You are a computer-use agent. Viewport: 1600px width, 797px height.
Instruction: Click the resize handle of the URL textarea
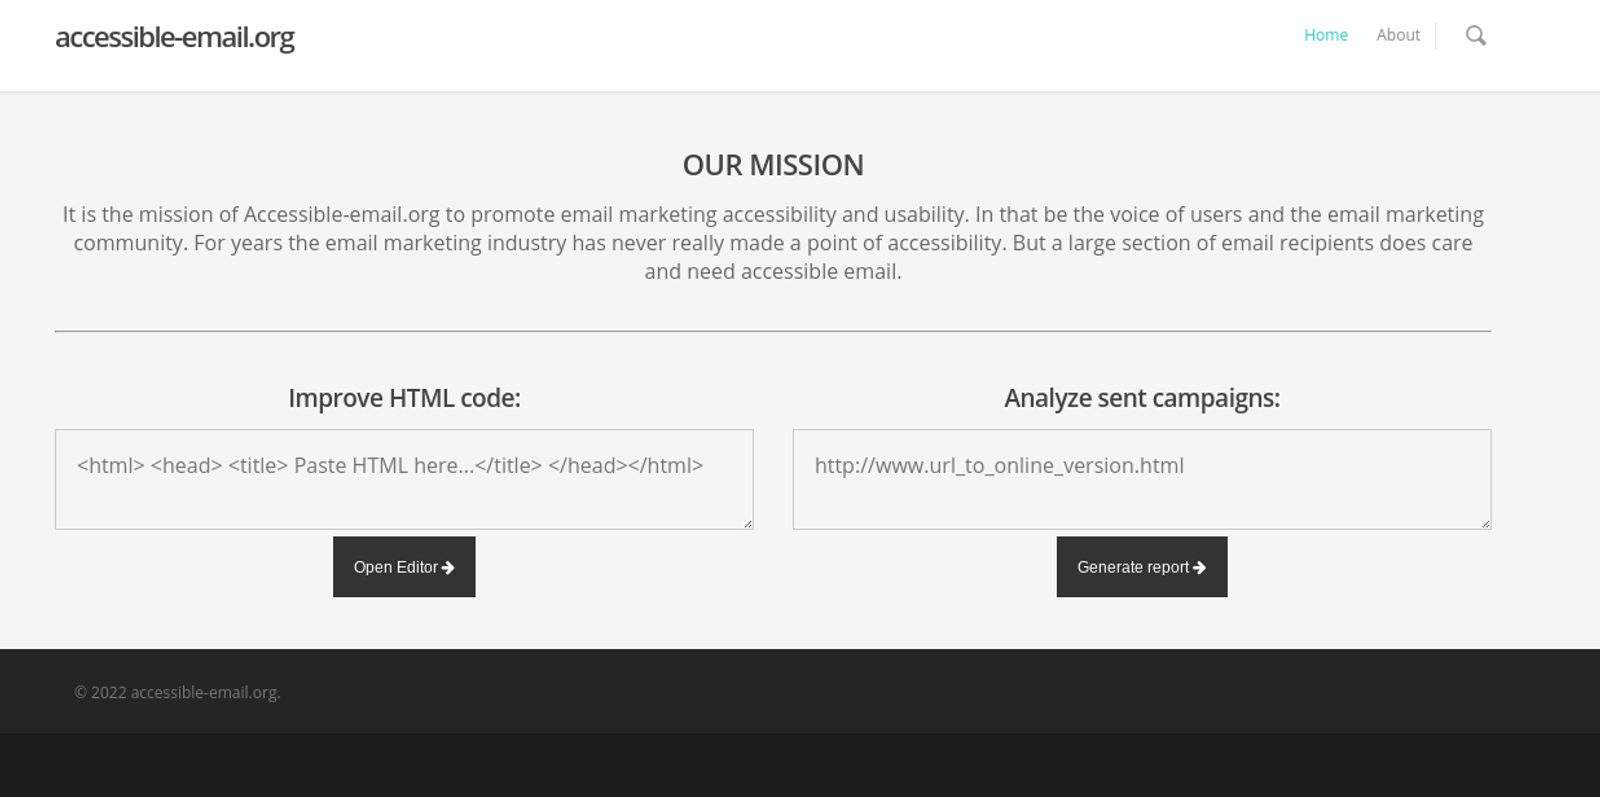(1486, 523)
